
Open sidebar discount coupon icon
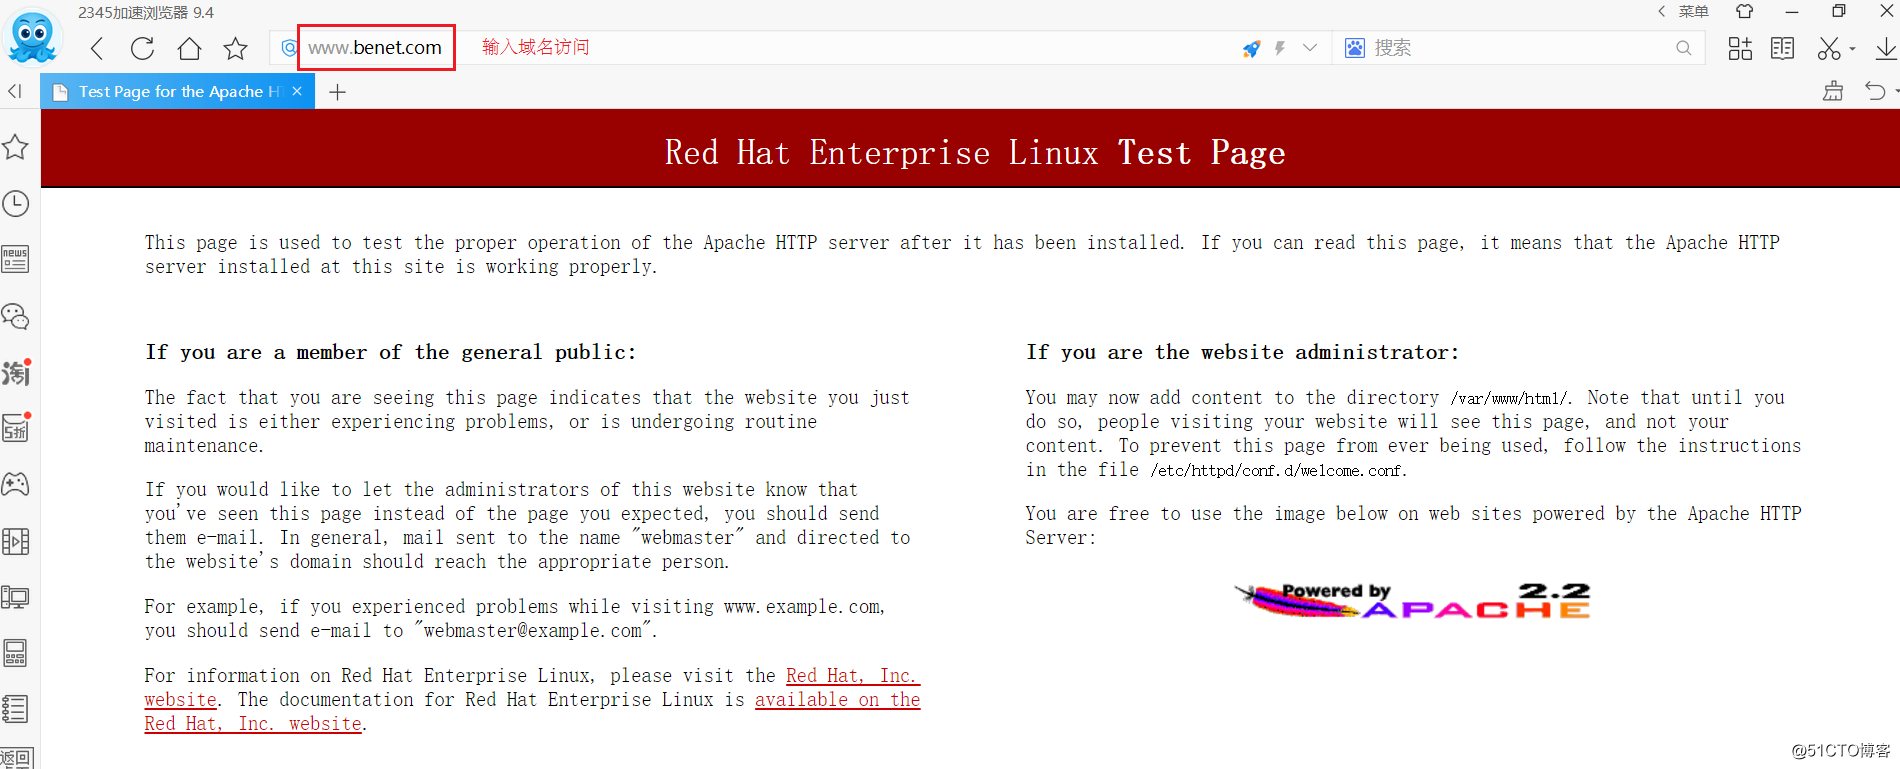16,428
